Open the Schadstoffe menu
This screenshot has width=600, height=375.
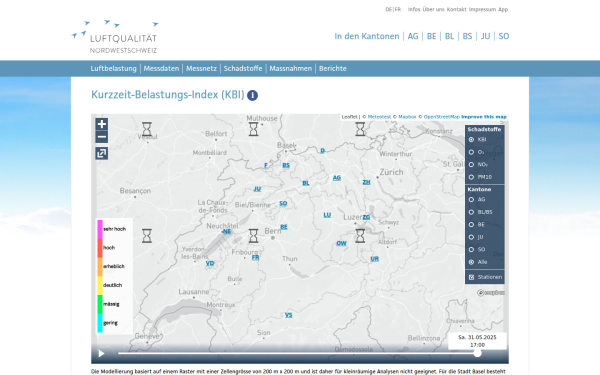(243, 68)
